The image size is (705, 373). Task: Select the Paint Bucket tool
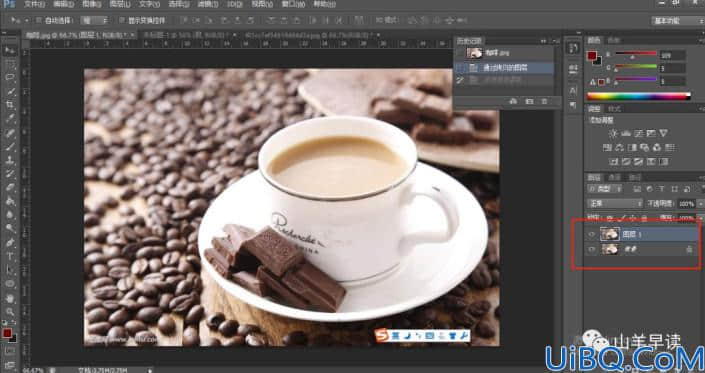point(9,201)
